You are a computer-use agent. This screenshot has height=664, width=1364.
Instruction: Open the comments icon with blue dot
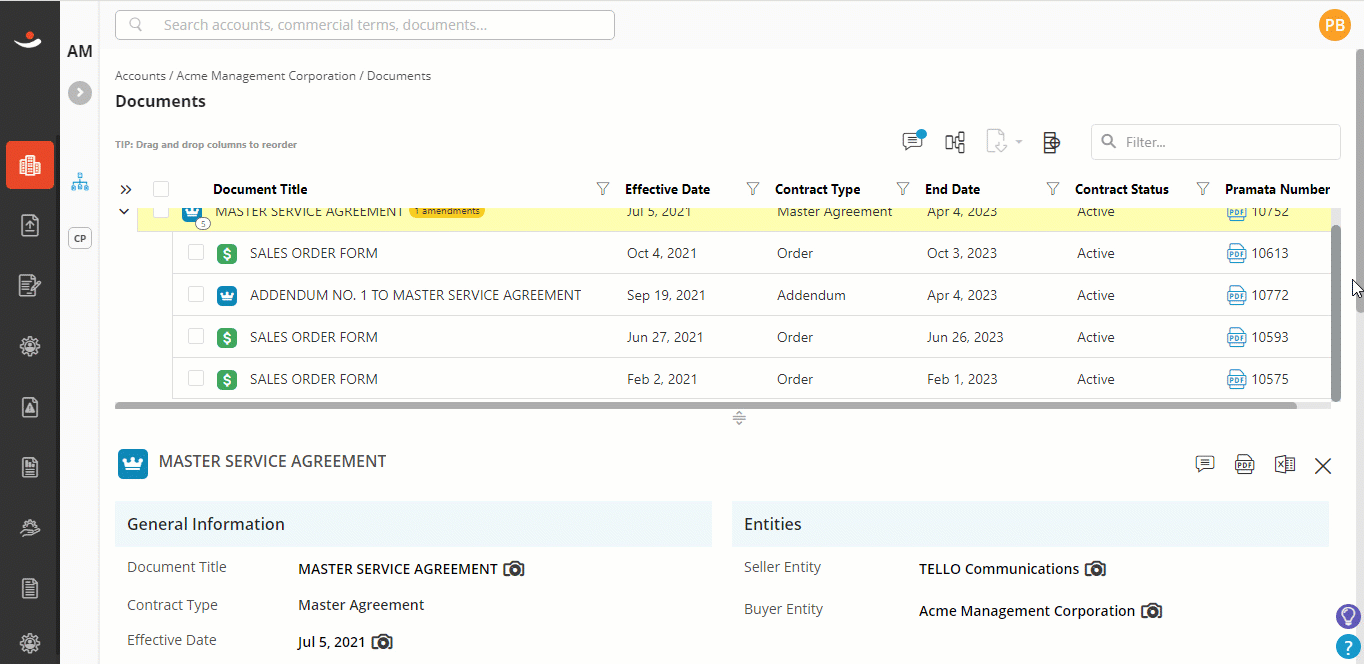[913, 141]
